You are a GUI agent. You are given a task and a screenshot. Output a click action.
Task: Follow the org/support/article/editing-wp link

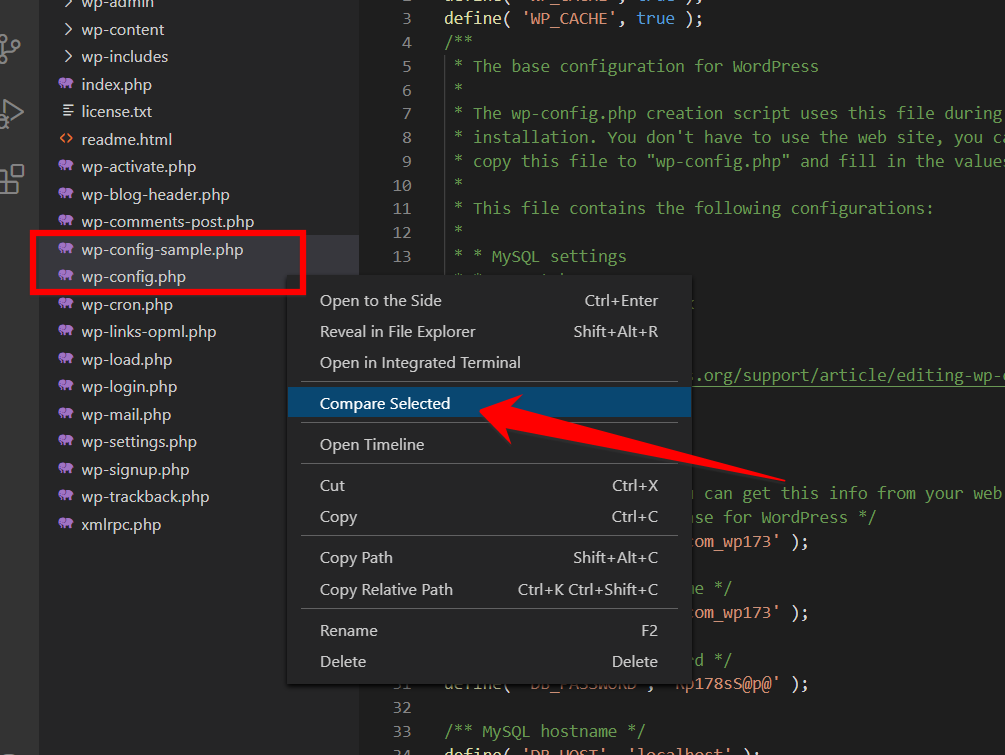[x=848, y=375]
